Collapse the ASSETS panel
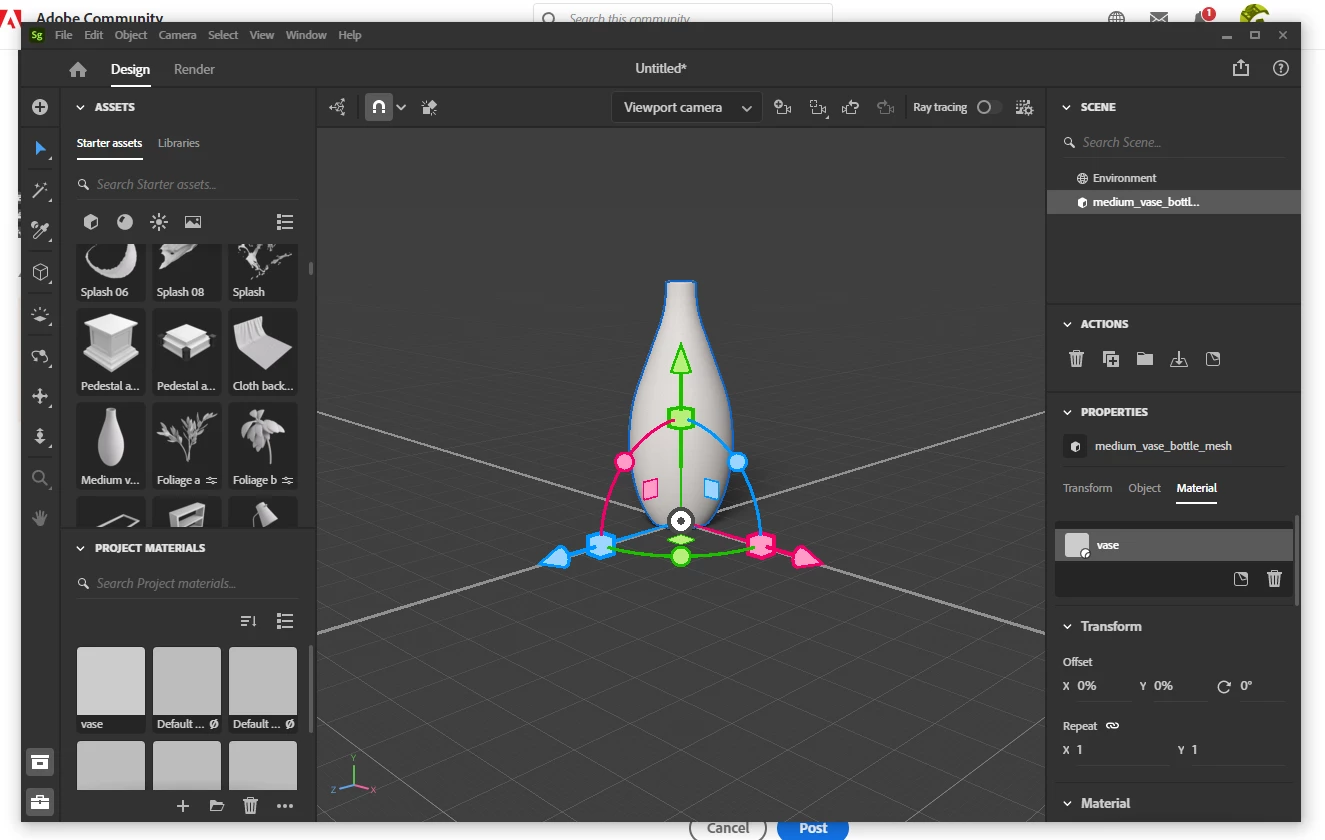Screen dimensions: 1325x840 [x=80, y=107]
